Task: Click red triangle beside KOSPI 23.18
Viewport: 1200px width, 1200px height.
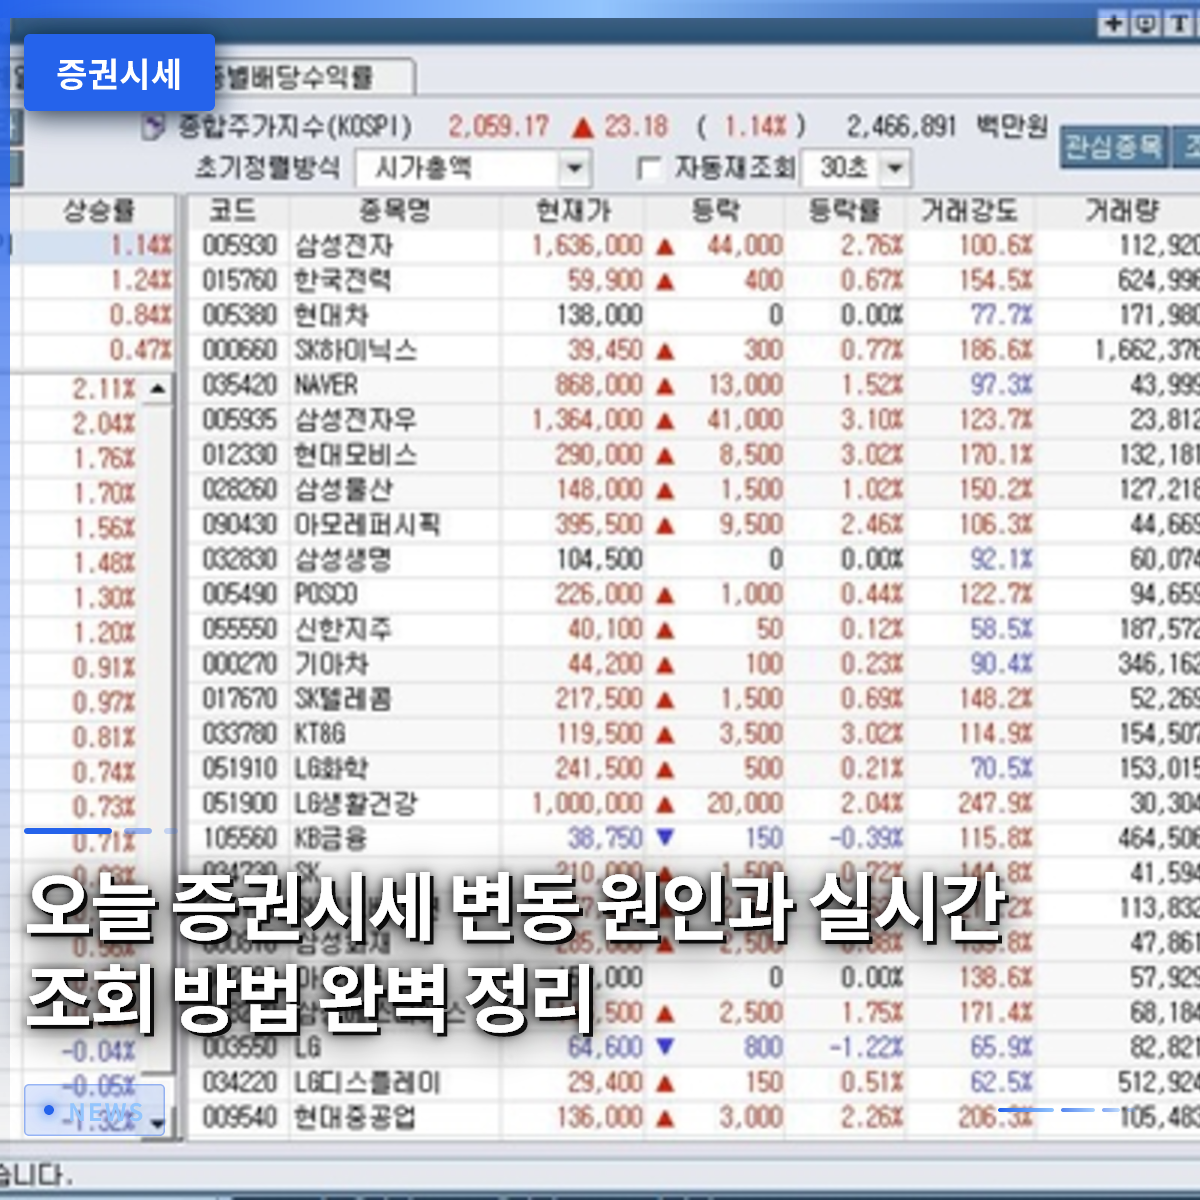Action: pos(583,128)
